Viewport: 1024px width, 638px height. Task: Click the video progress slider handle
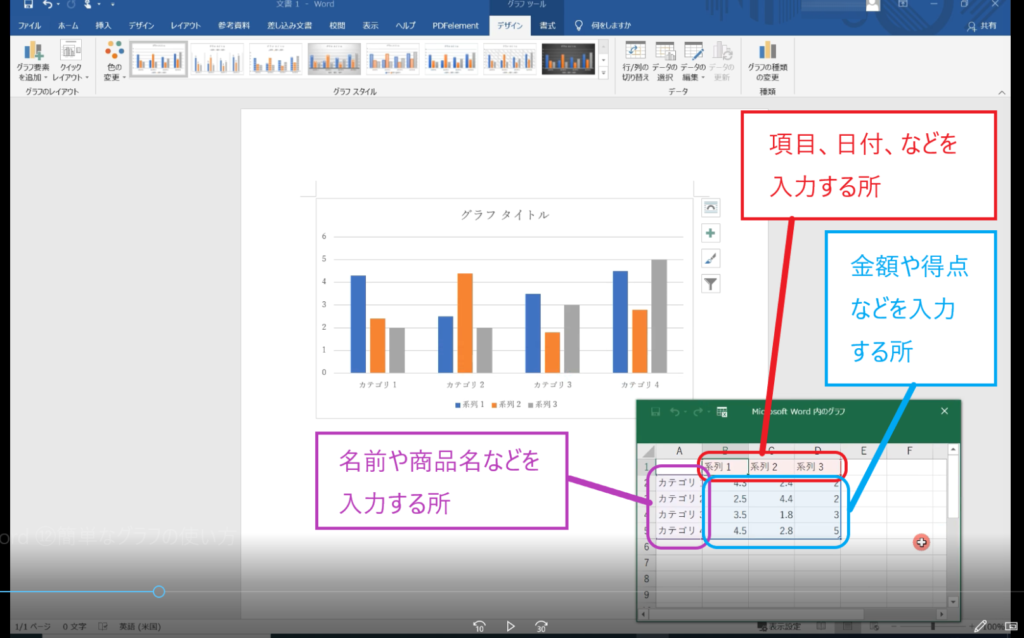tap(159, 592)
